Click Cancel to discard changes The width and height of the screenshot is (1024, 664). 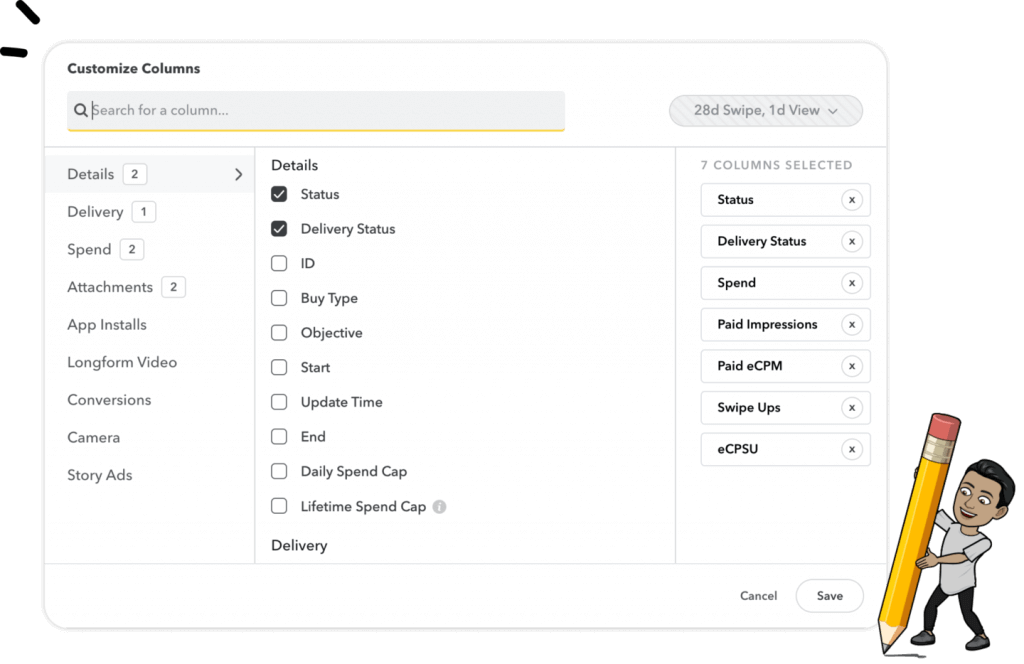(x=758, y=595)
